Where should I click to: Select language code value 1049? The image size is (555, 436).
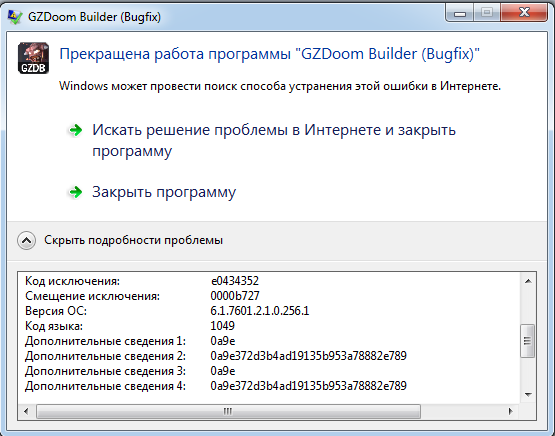pos(223,326)
